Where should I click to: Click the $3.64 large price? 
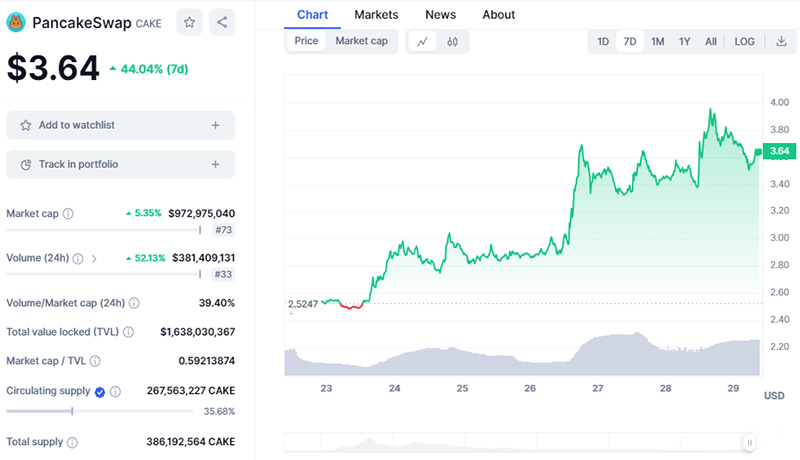click(x=53, y=68)
